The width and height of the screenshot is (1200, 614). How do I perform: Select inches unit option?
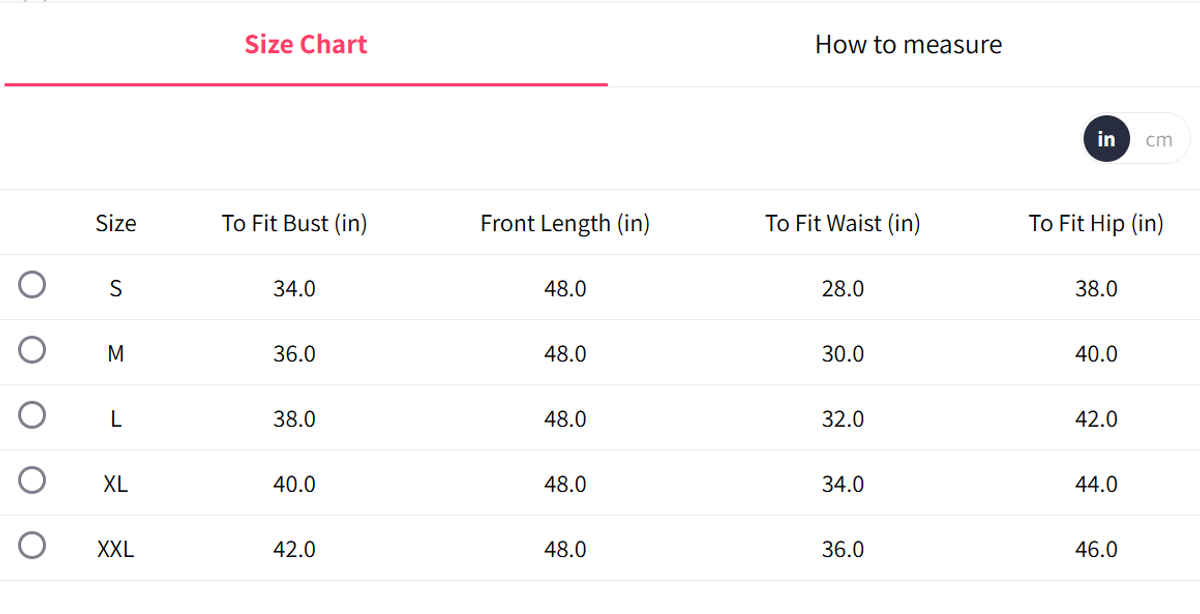[1106, 139]
